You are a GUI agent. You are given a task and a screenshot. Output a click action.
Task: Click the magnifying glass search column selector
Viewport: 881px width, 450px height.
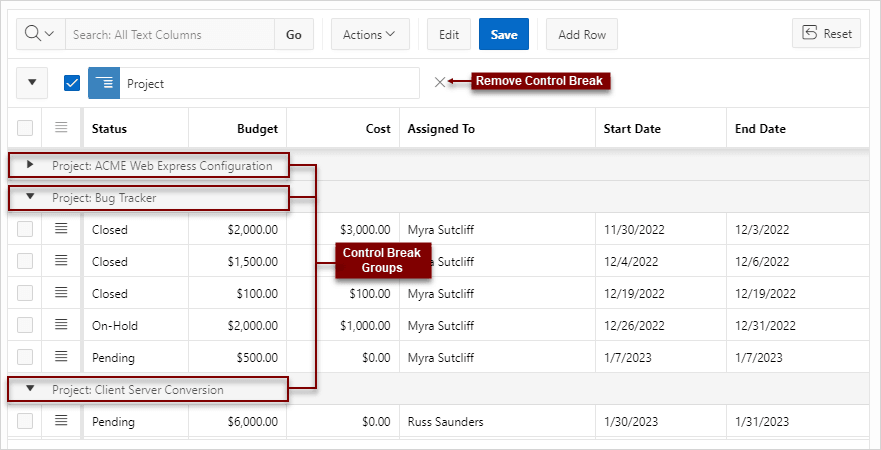point(40,34)
